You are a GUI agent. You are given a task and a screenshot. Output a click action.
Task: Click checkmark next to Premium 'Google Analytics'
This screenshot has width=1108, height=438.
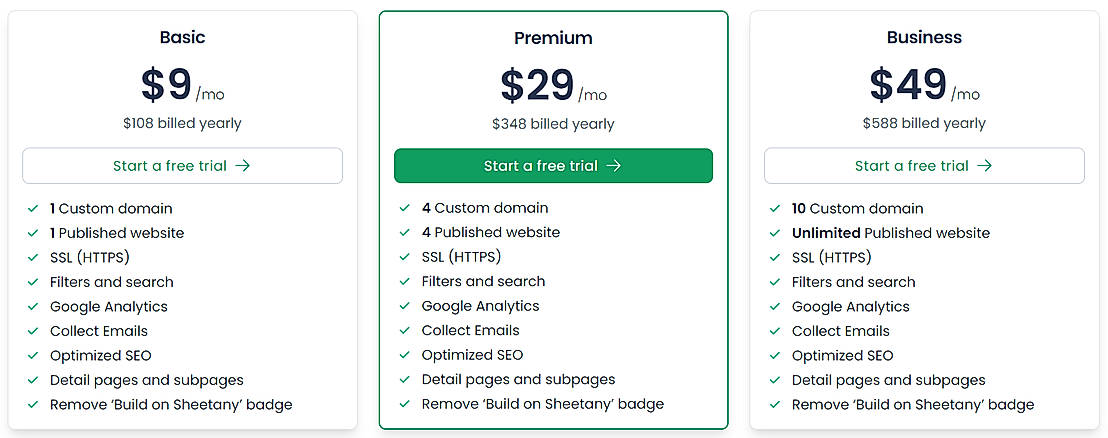[405, 306]
